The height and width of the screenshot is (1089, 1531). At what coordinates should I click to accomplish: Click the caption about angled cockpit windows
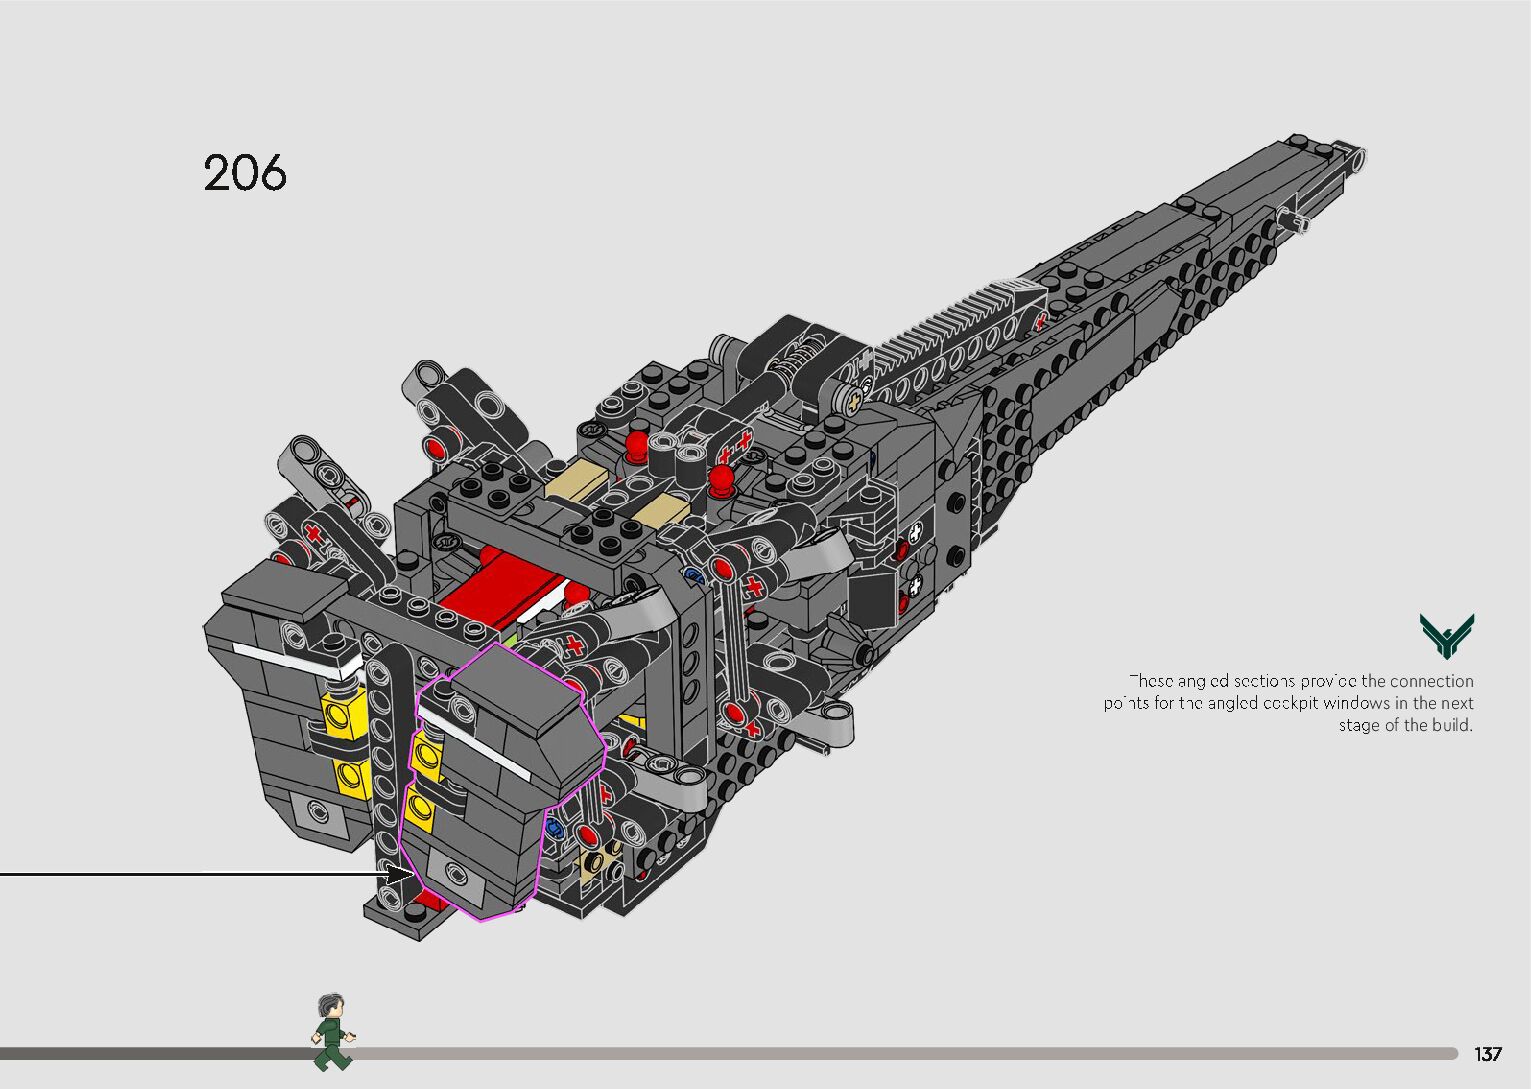[x=1290, y=703]
